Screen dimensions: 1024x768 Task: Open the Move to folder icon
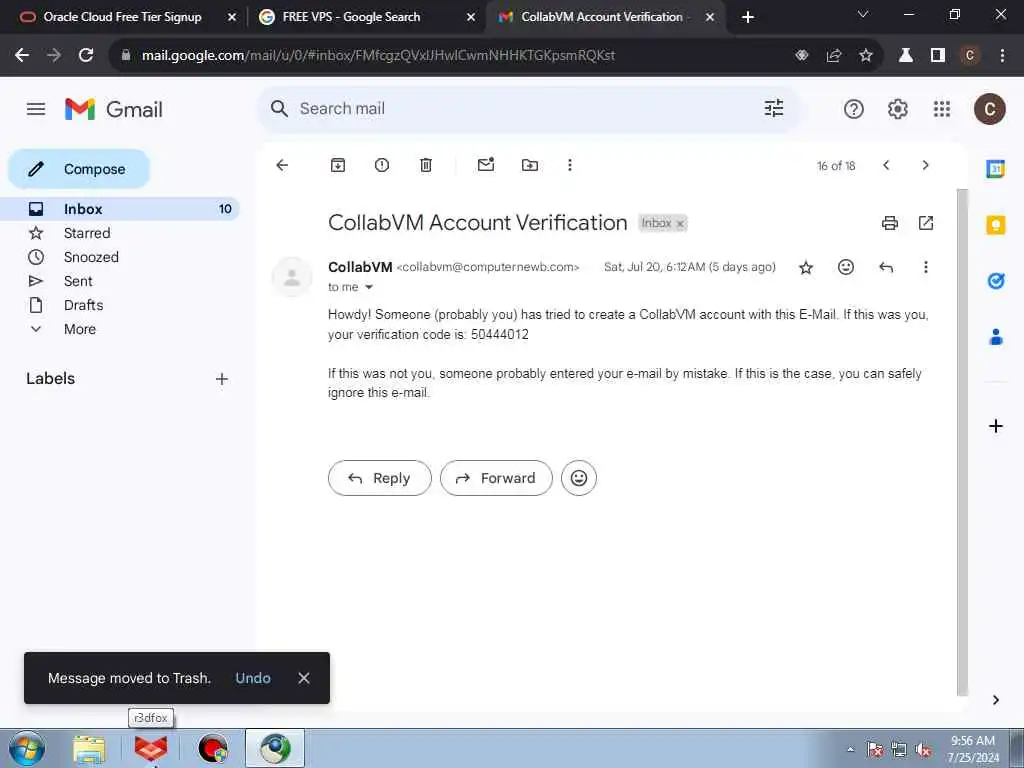point(530,165)
